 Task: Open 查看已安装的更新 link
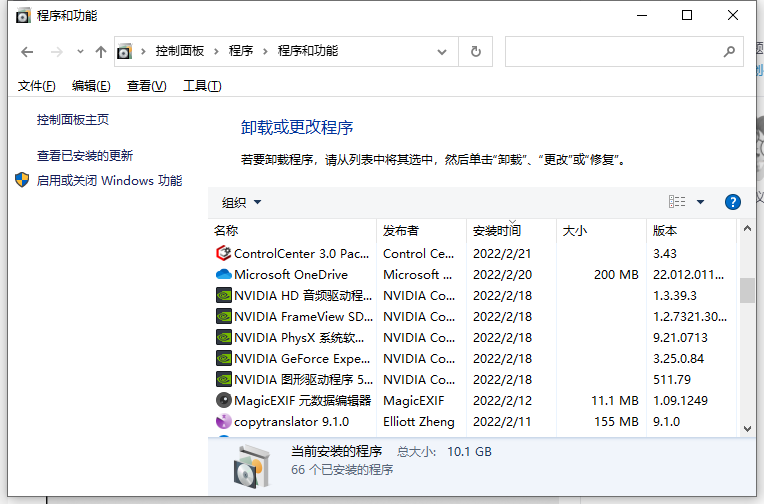pyautogui.click(x=85, y=155)
